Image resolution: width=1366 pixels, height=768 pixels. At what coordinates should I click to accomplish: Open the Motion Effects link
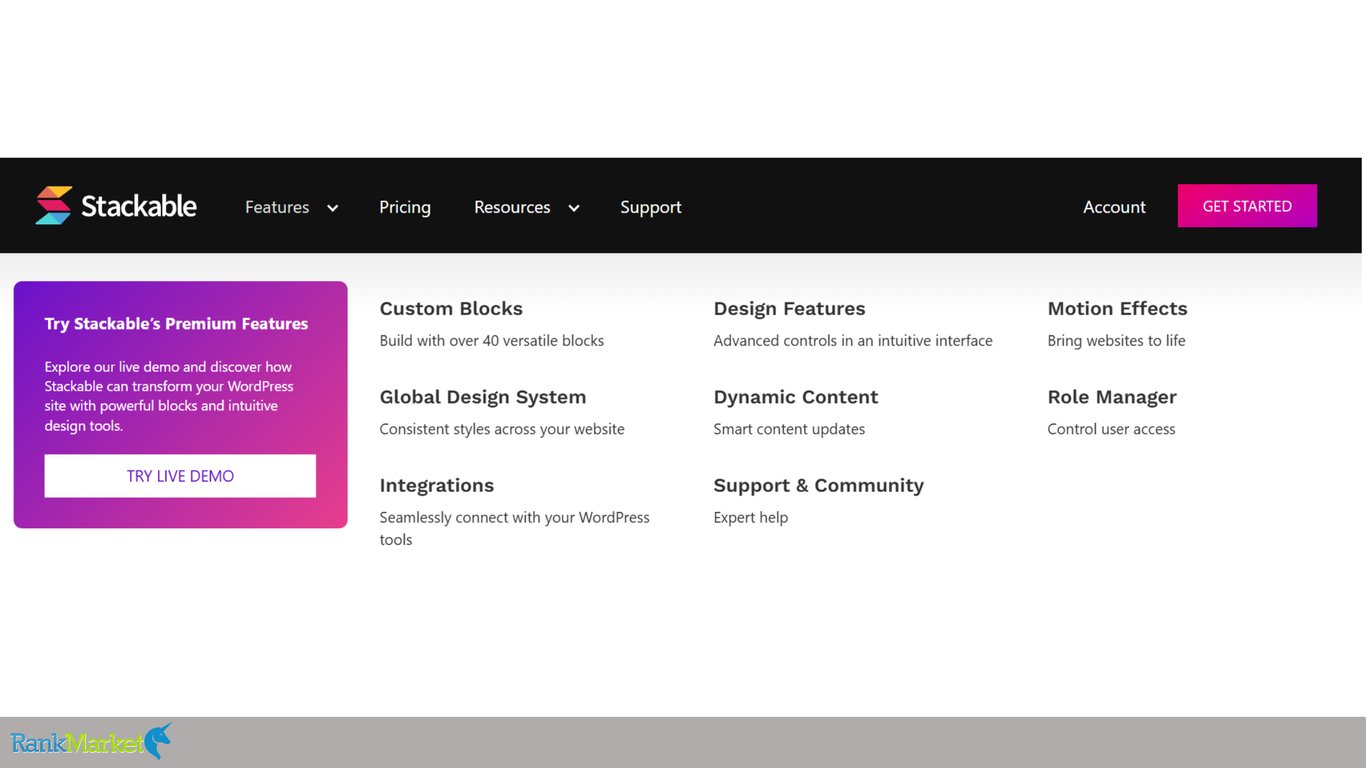coord(1117,309)
